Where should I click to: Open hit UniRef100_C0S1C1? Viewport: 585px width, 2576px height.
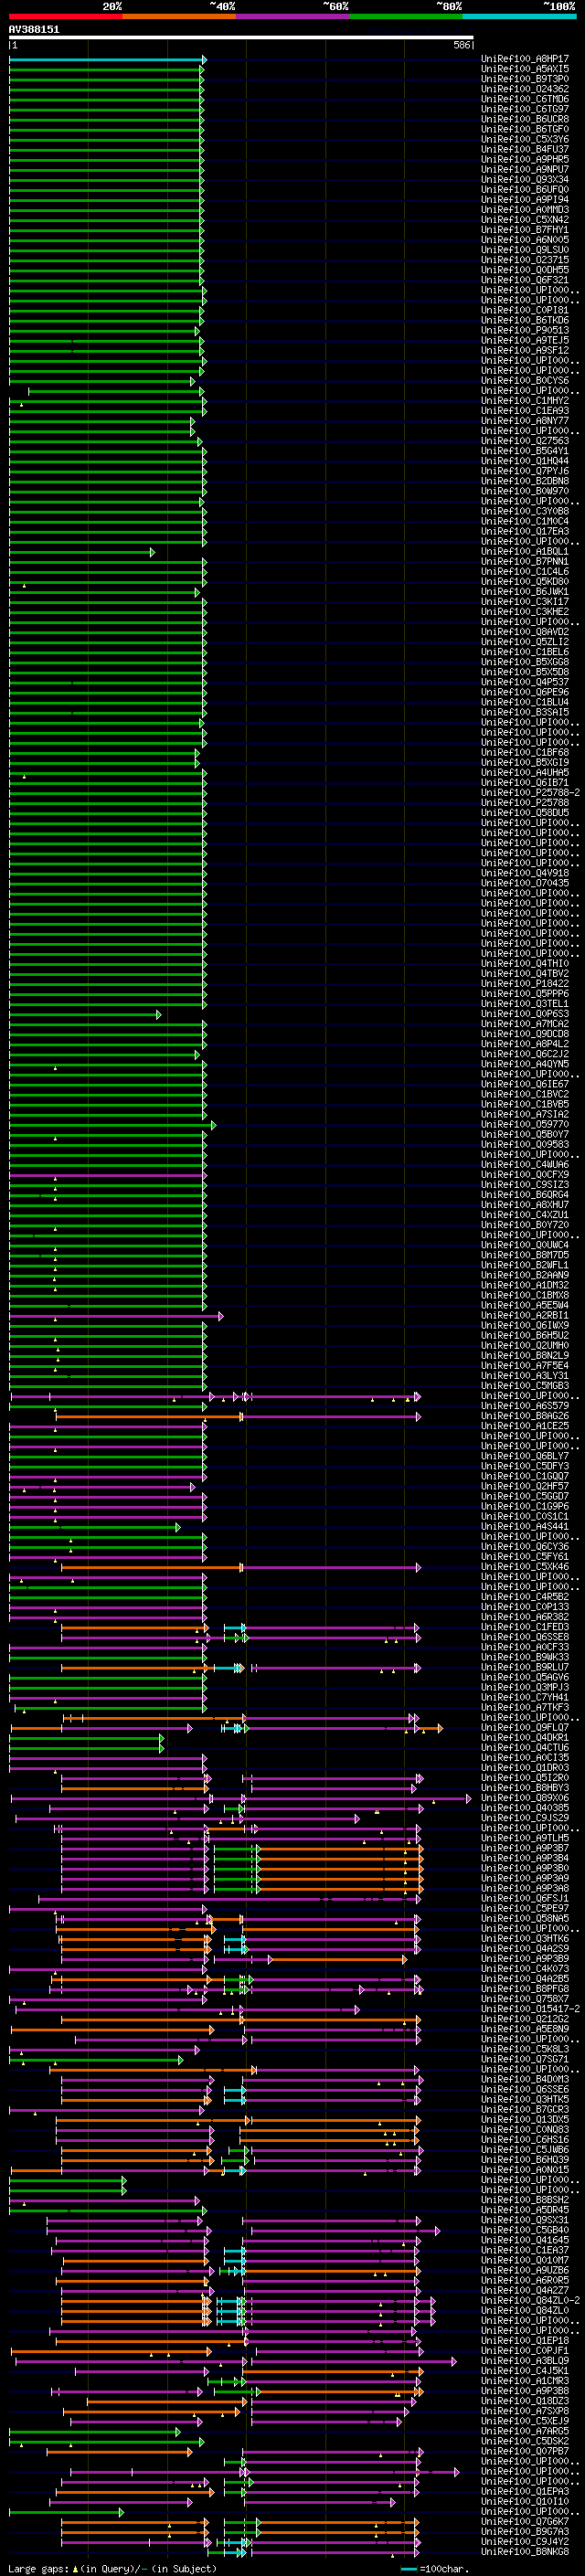pos(524,1516)
